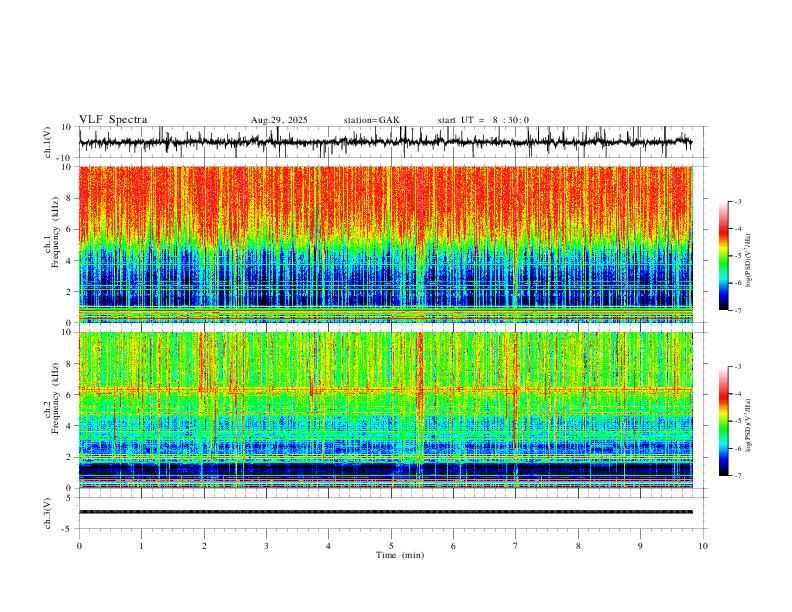Click the upper colorbar '-3' tick label
Image resolution: width=792 pixels, height=612 pixels.
tap(737, 201)
